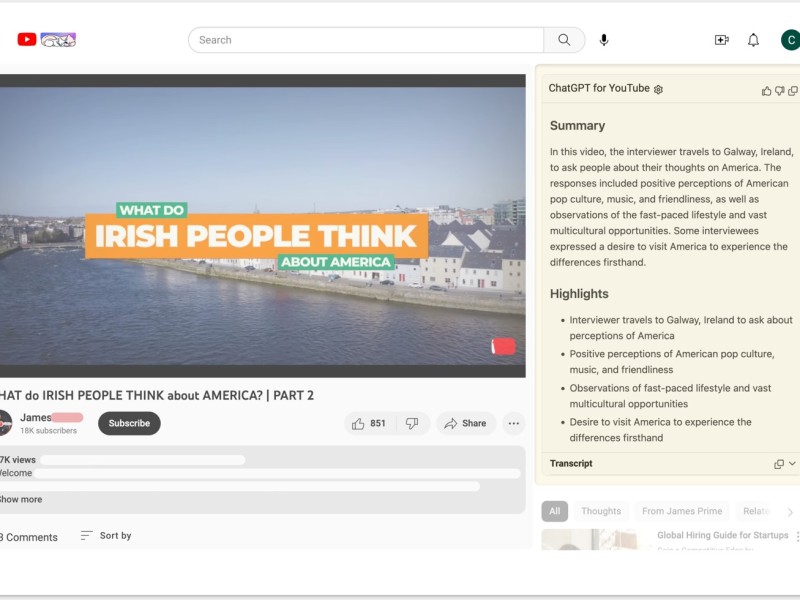Click the Highlights heading
This screenshot has height=600, width=800.
coord(579,294)
